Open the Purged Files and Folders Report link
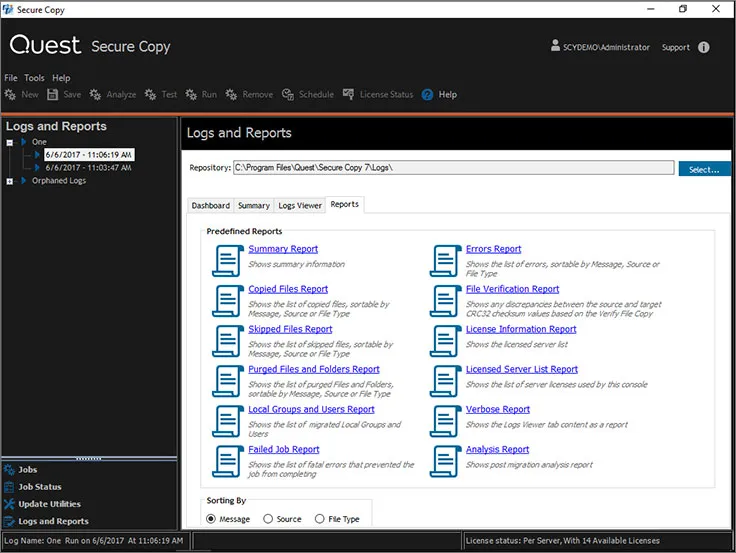The image size is (736, 553). pyautogui.click(x=314, y=369)
